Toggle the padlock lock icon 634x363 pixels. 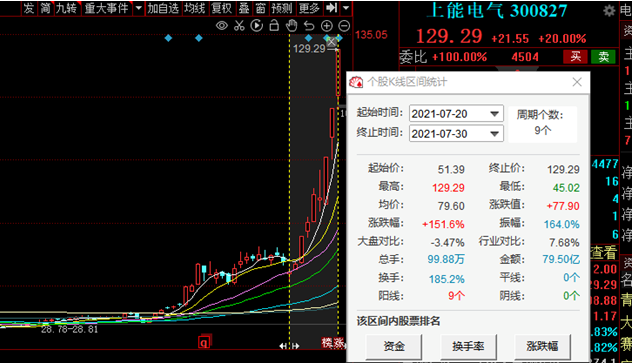(x=274, y=26)
